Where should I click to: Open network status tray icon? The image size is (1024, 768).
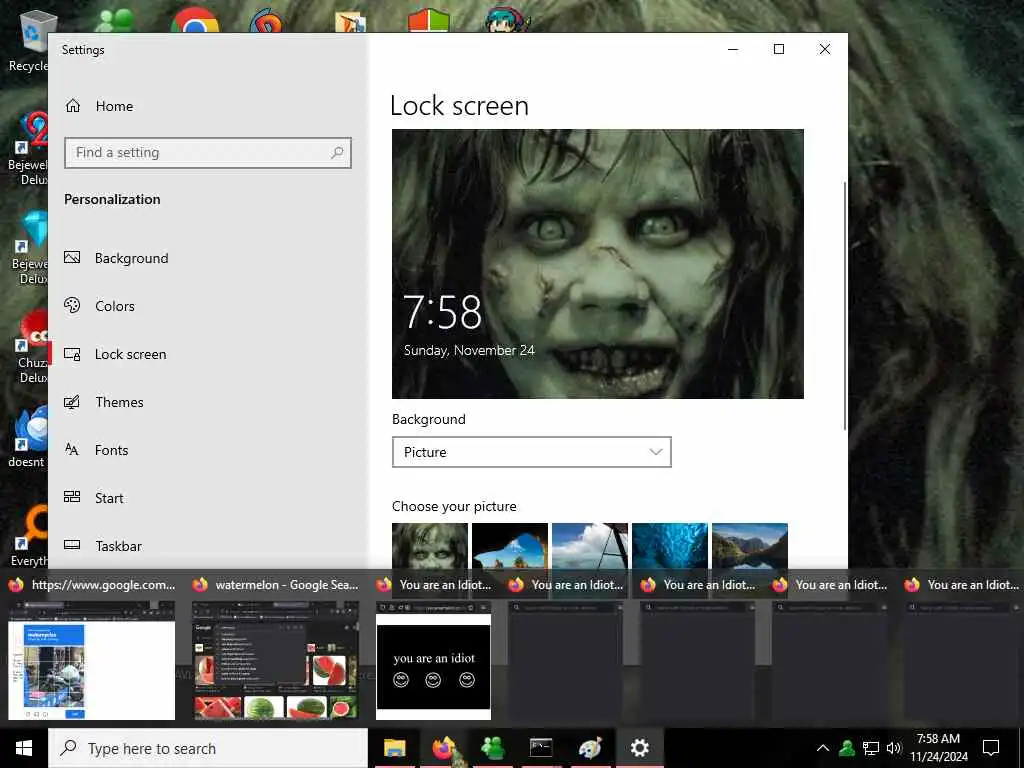pos(871,748)
